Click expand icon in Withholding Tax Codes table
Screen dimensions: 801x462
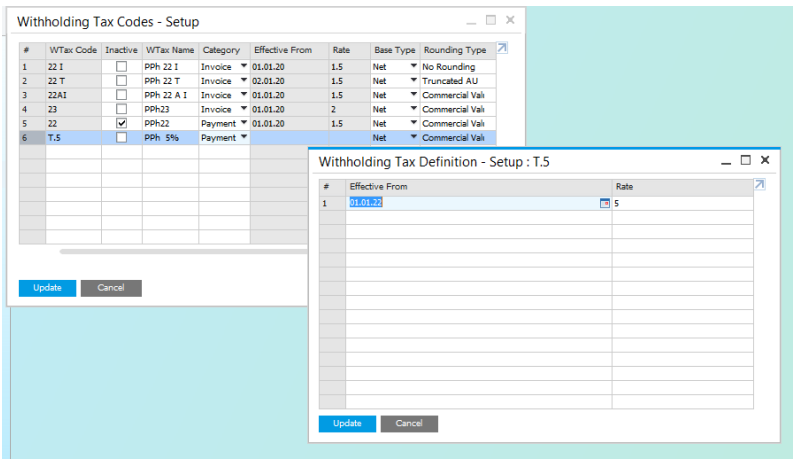point(502,48)
